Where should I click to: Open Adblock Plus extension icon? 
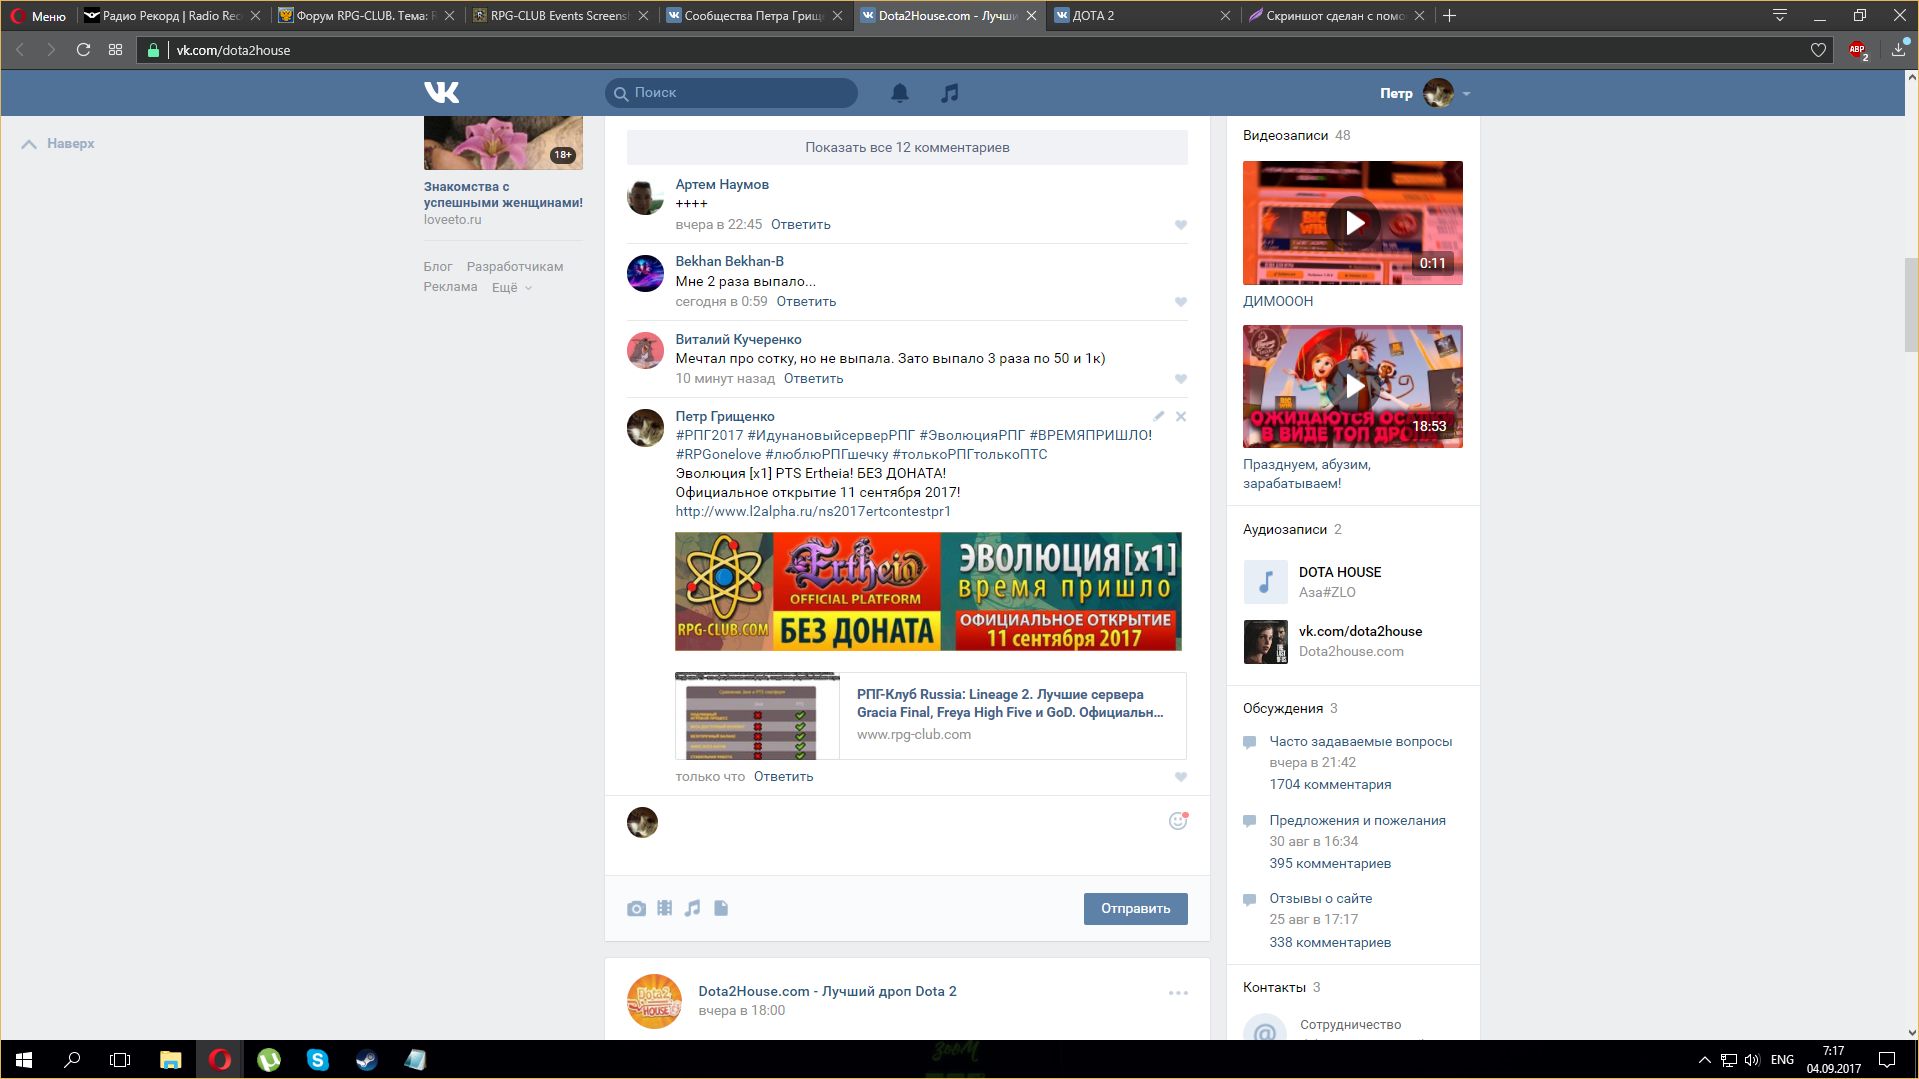pyautogui.click(x=1858, y=50)
